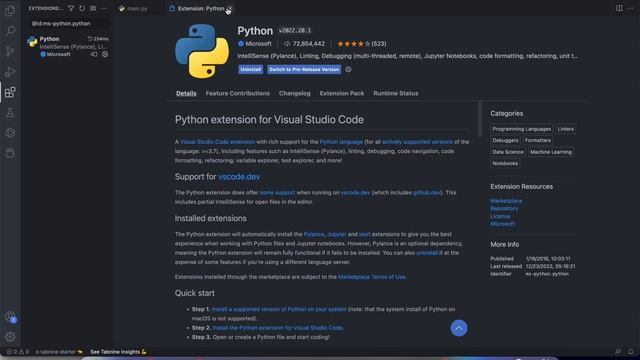640x360 pixels.
Task: Select the Linters category tag
Action: [566, 129]
